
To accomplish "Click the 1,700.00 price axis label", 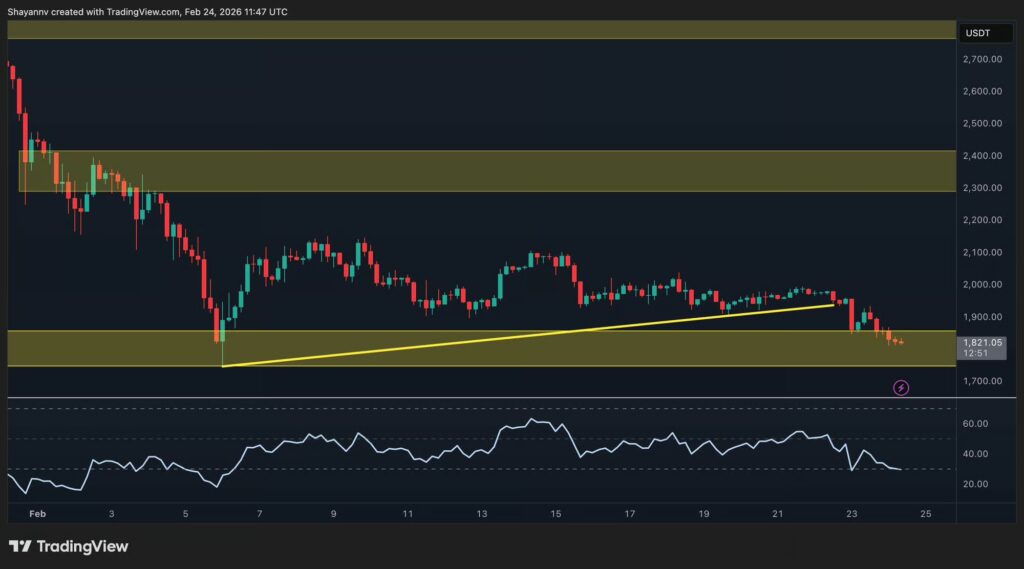I will tap(980, 381).
